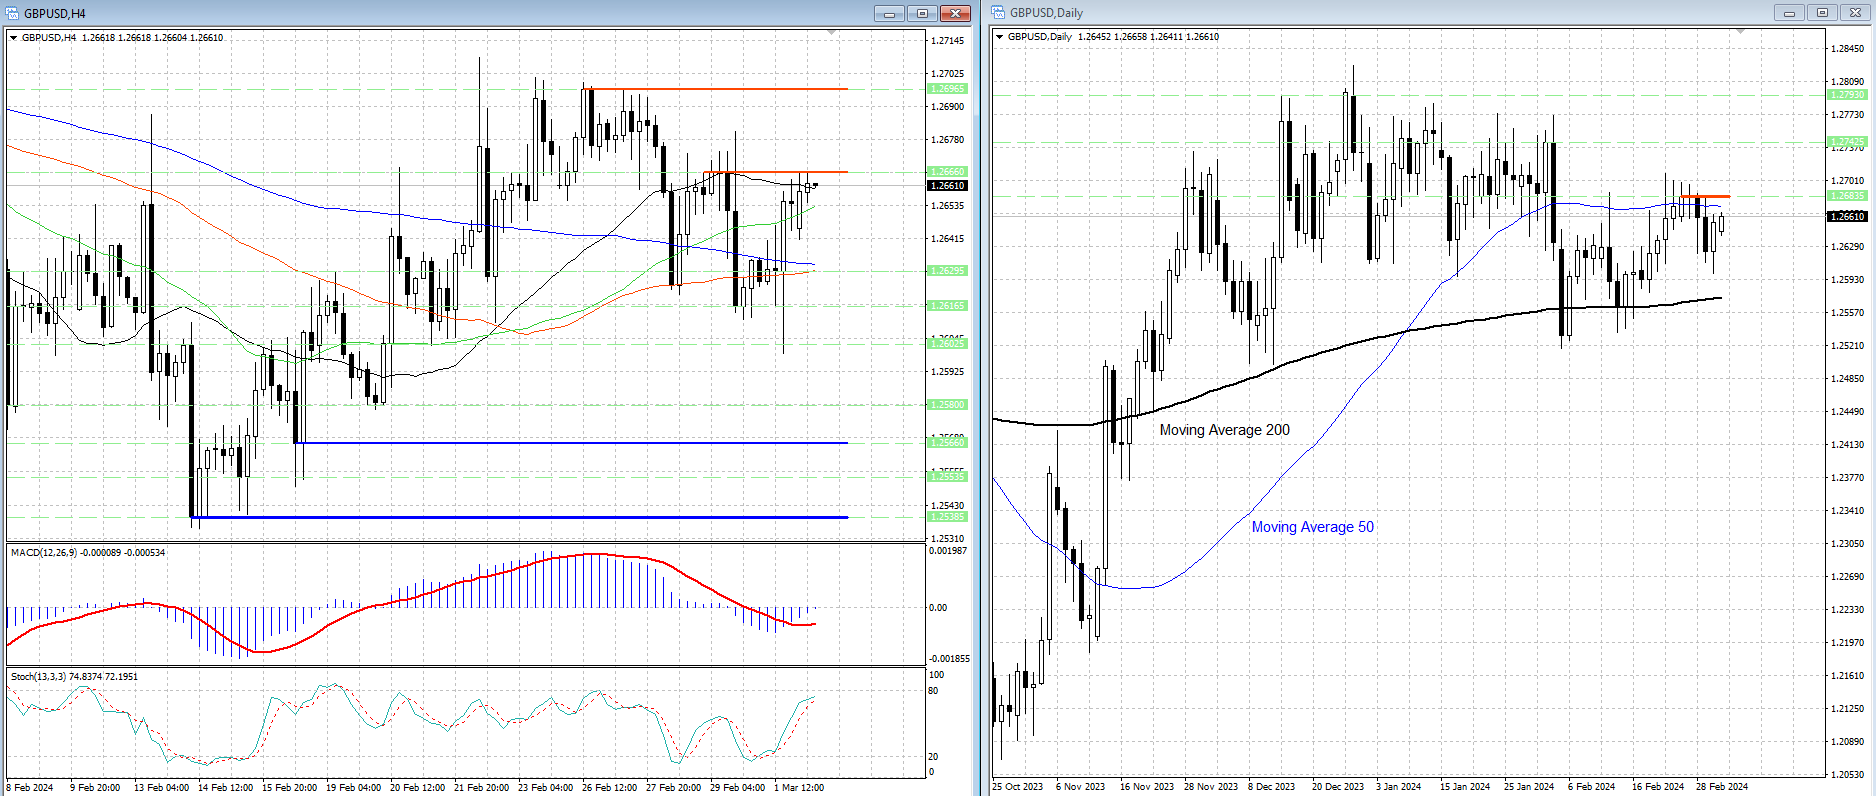Click the current price tag 1.26610 on H4 axis
The height and width of the screenshot is (796, 1876).
click(x=948, y=186)
